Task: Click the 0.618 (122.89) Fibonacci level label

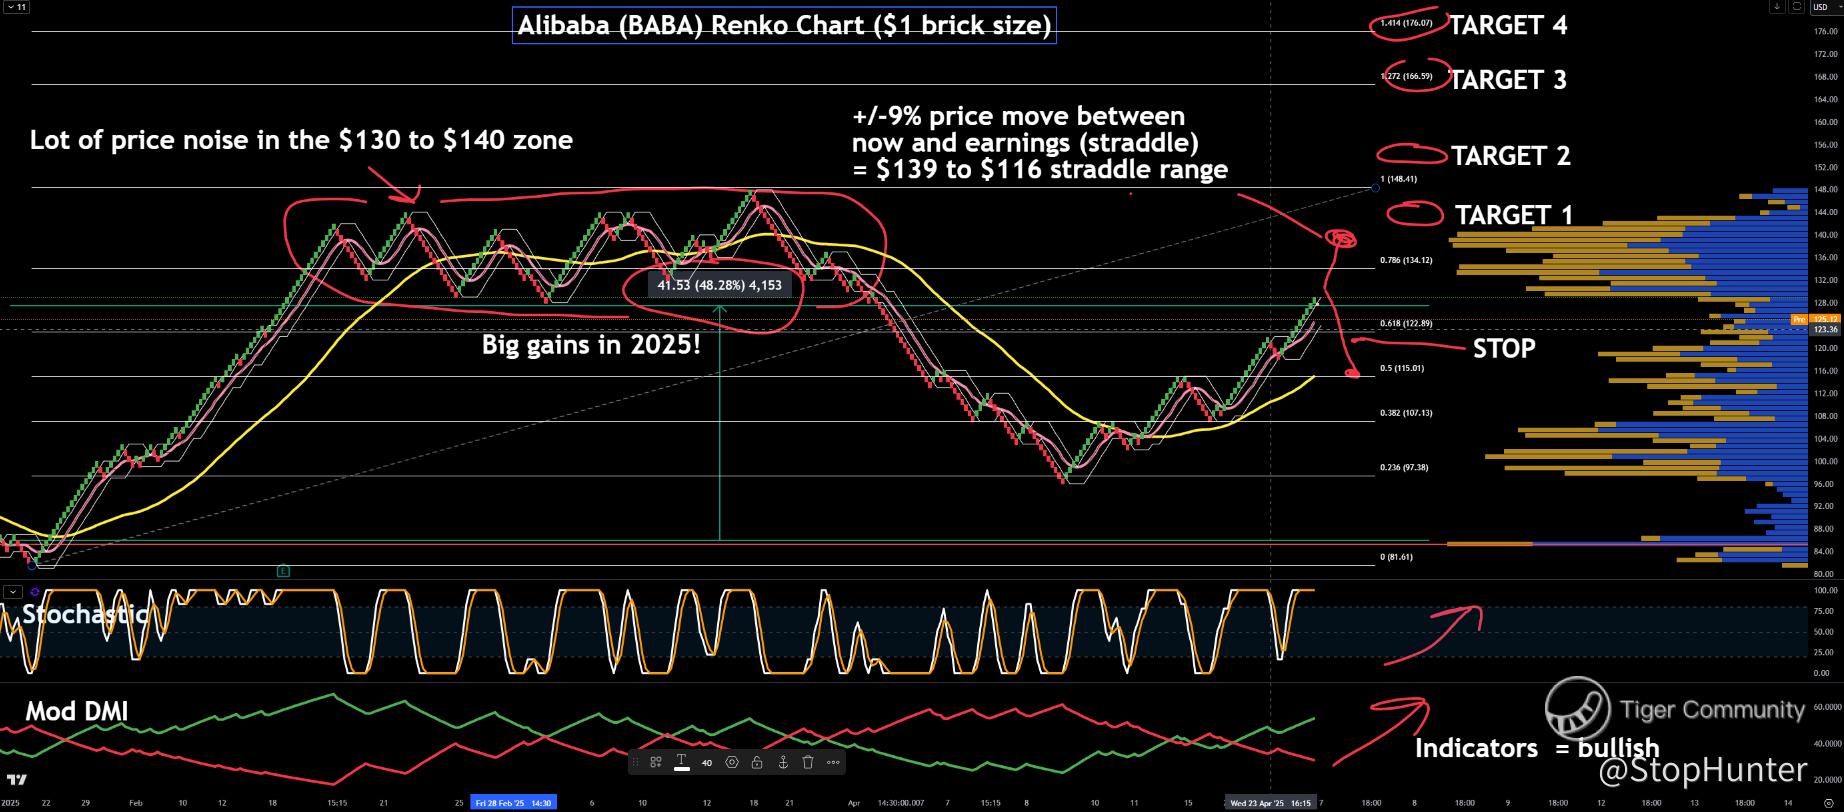Action: tap(1406, 323)
